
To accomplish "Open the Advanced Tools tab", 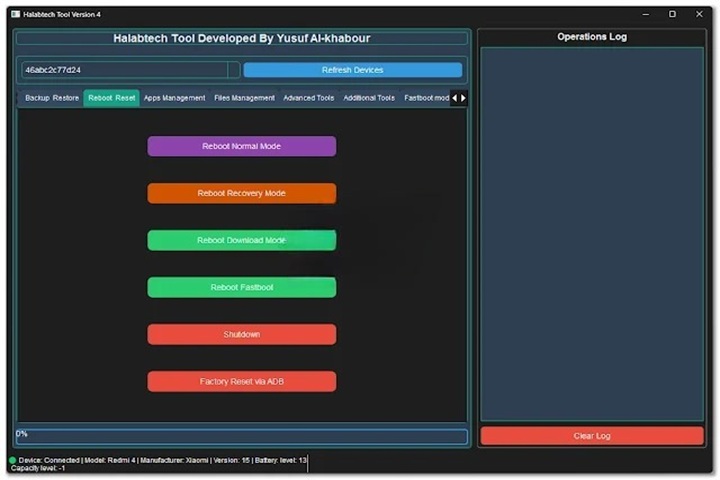I will [x=308, y=98].
